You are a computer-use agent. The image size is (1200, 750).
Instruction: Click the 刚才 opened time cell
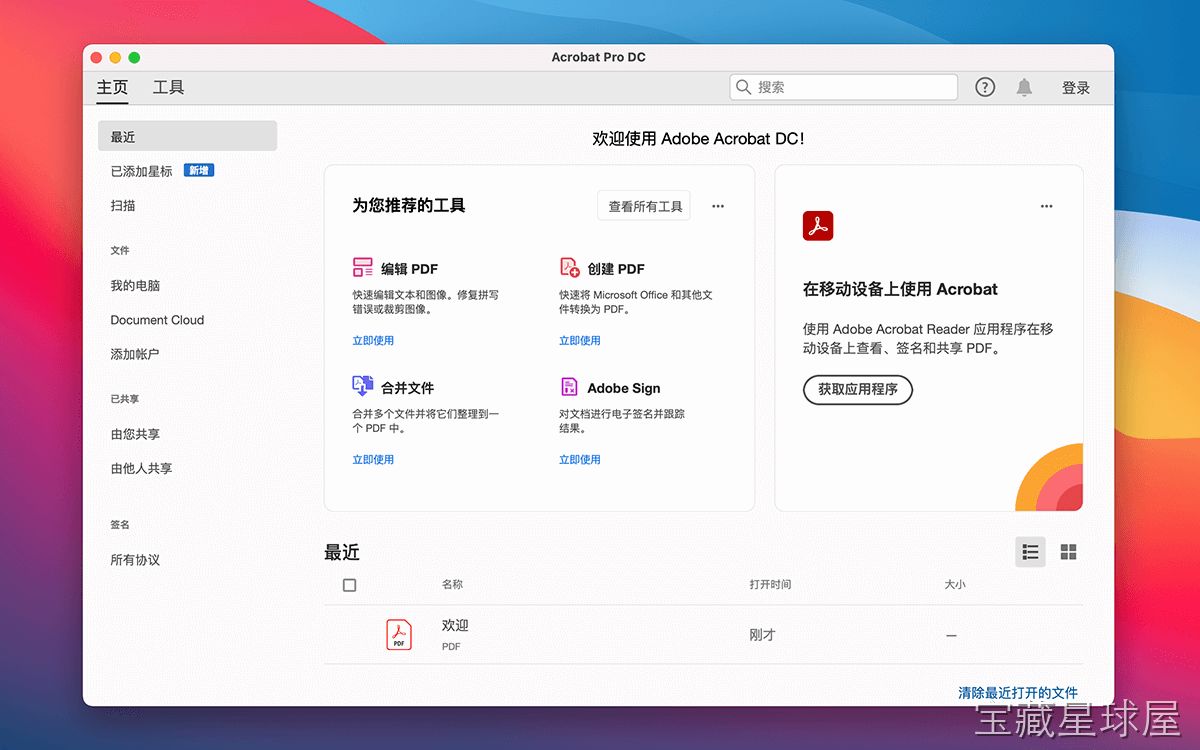[x=763, y=635]
